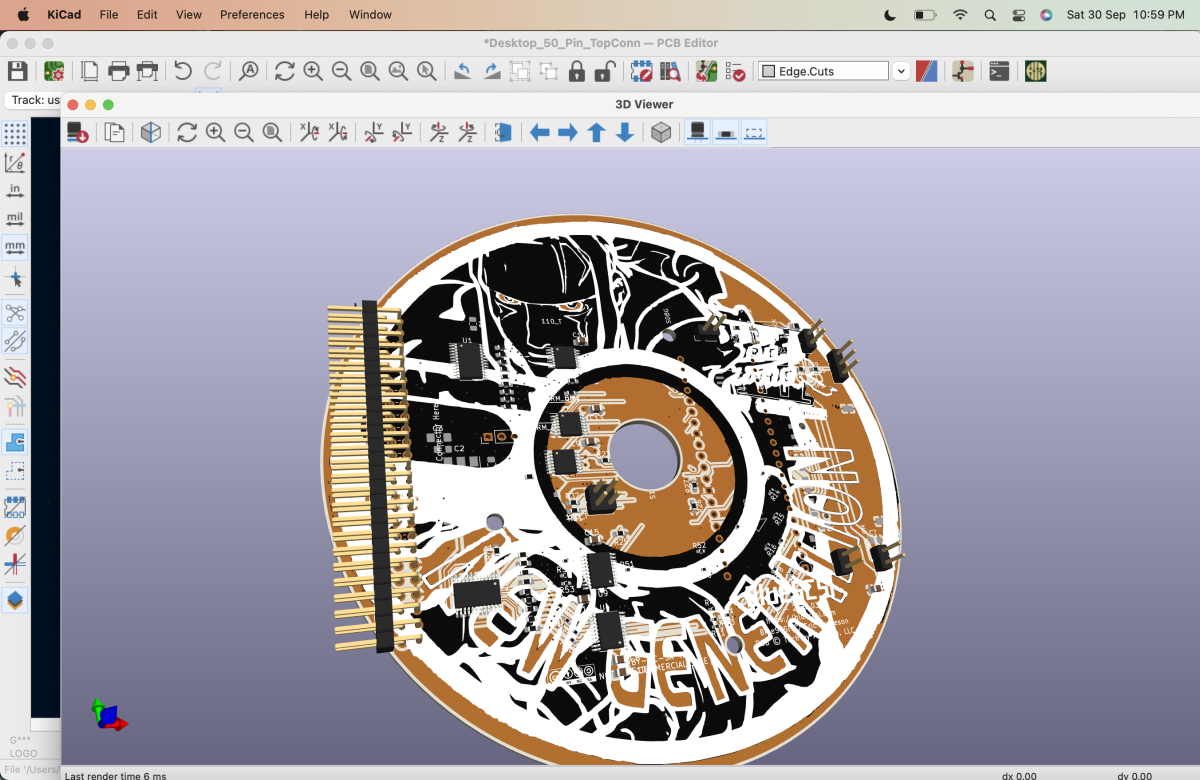
Task: Zoom to fit in the 3D Viewer
Action: pyautogui.click(x=272, y=132)
